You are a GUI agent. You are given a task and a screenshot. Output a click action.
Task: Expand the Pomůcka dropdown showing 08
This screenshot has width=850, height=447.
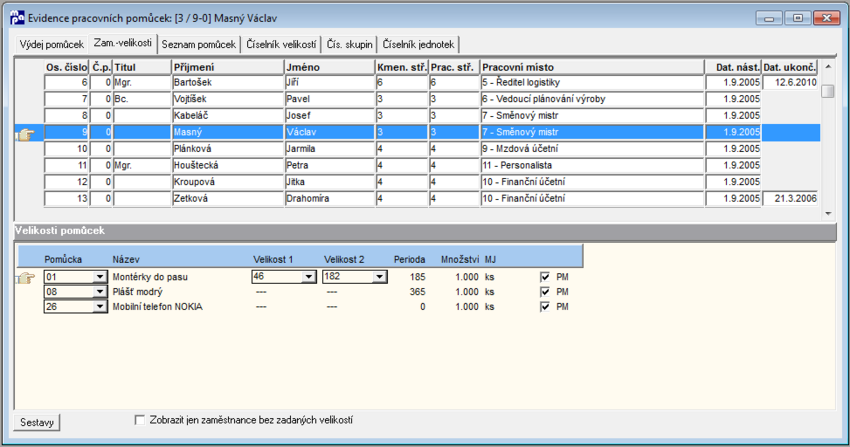tap(100, 292)
